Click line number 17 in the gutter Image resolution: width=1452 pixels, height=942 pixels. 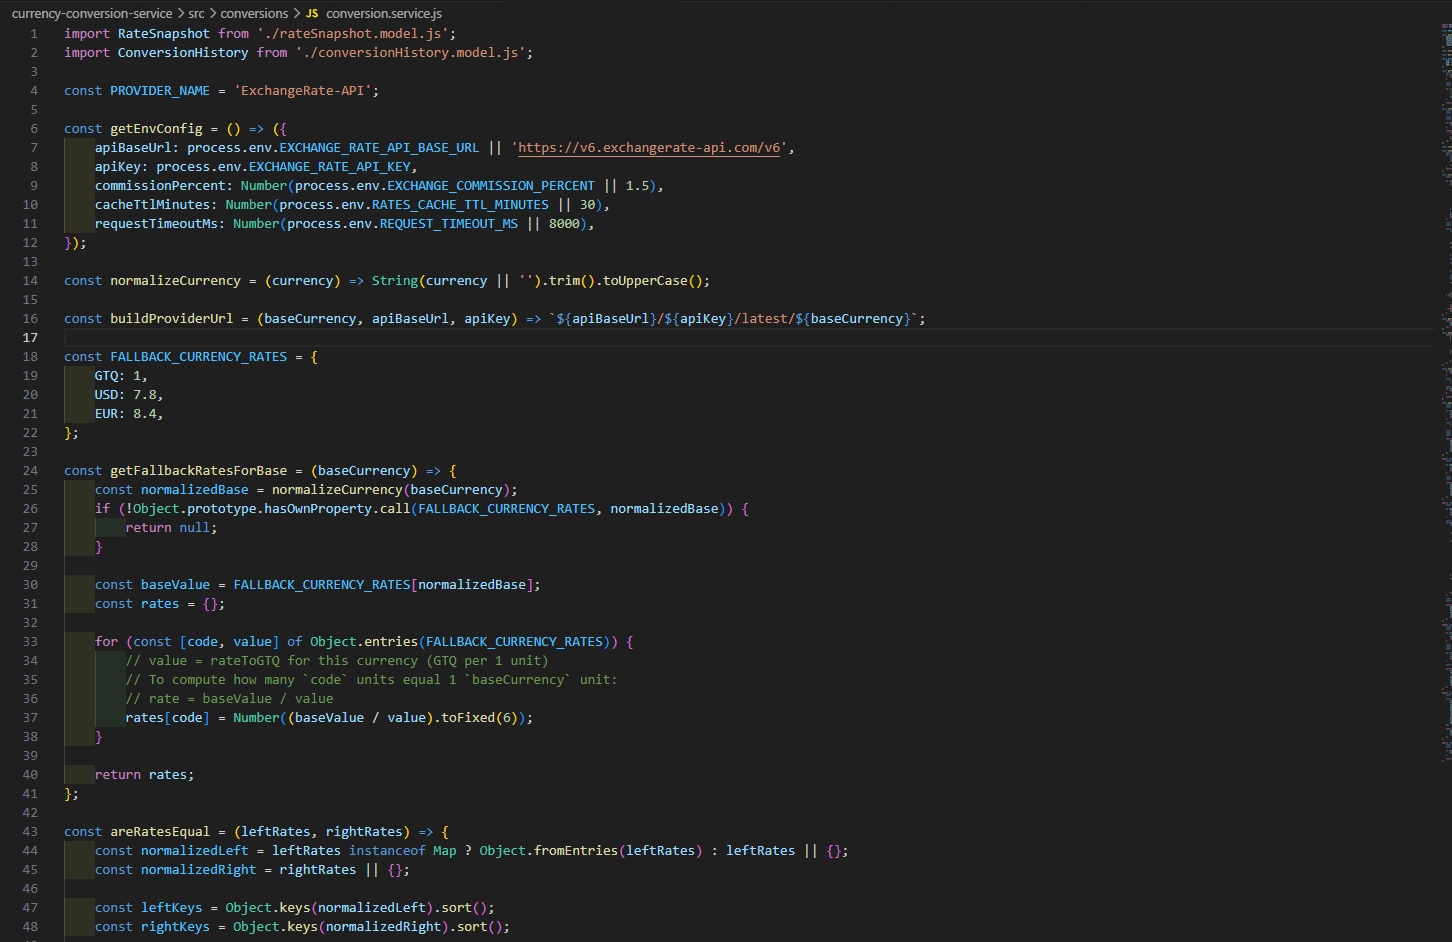click(30, 338)
